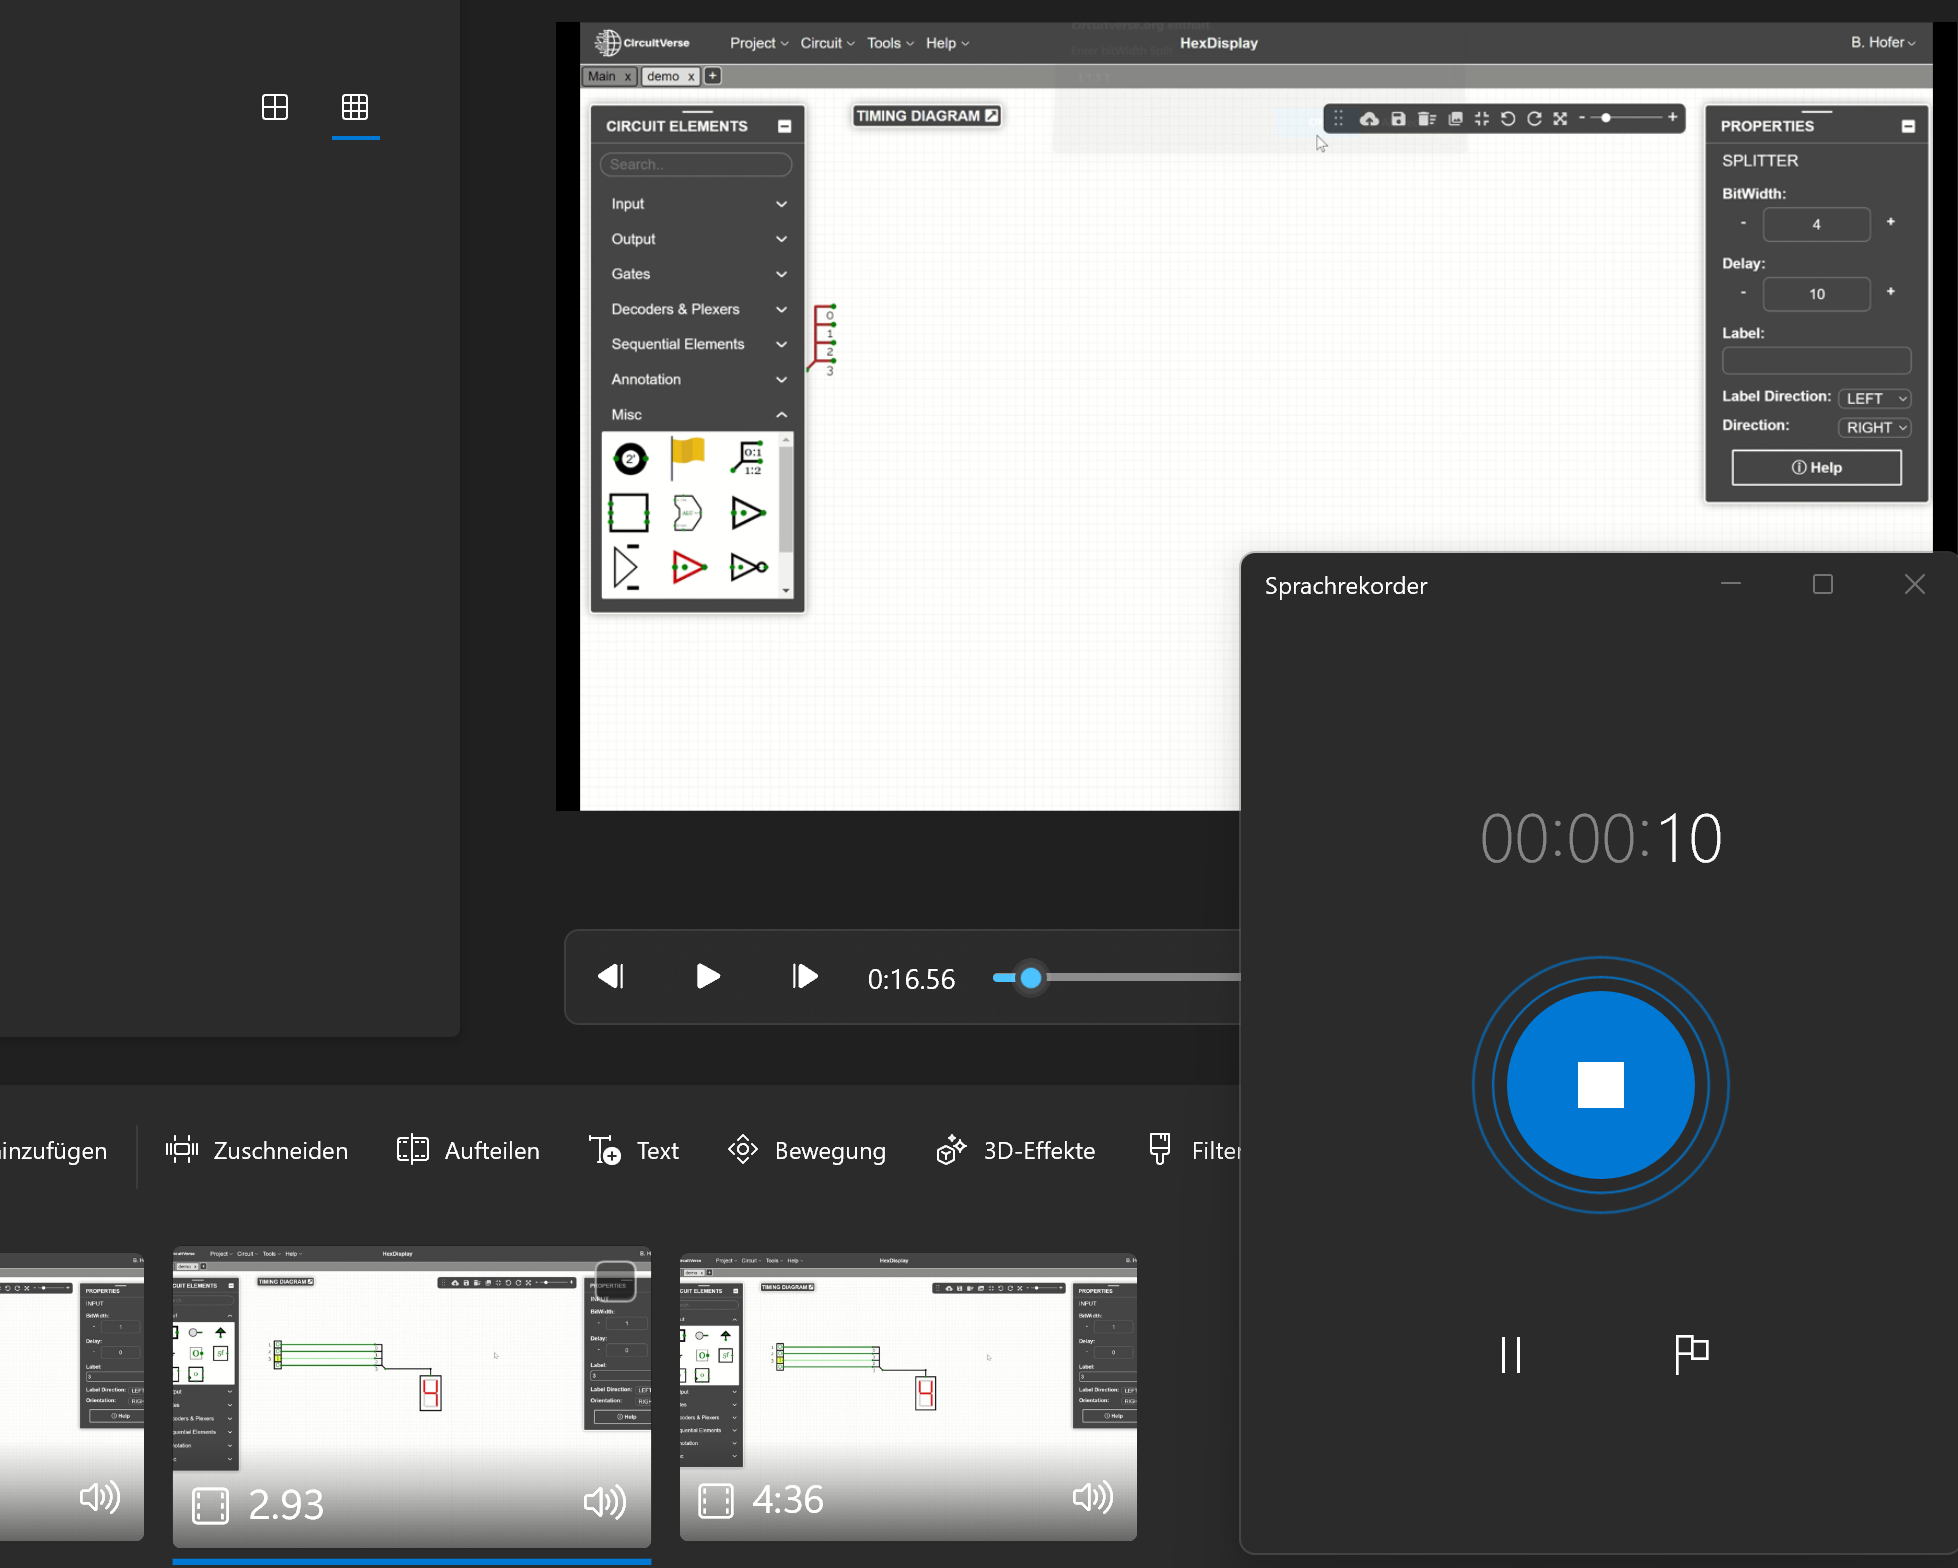Viewport: 1958px width, 1568px height.
Task: Open the Circuit menu in CircuitVerse
Action: 827,43
